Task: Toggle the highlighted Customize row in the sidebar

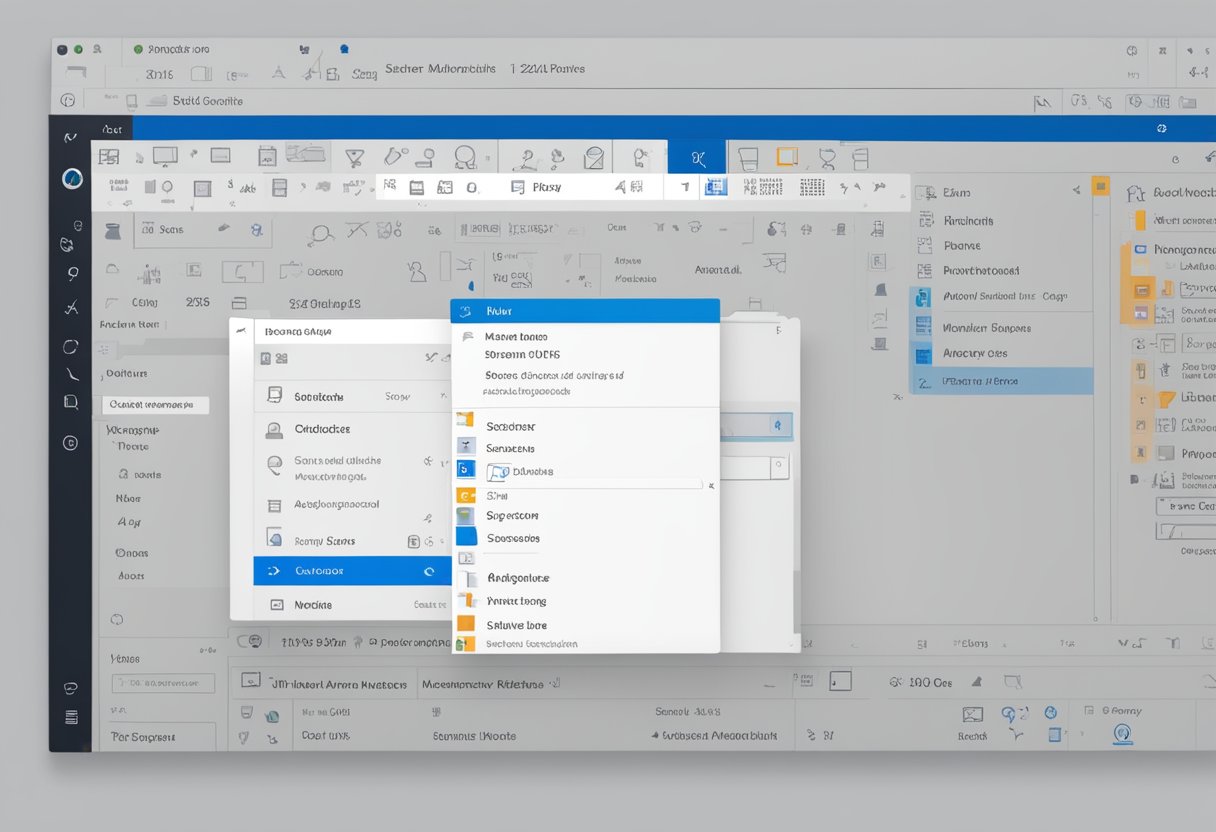Action: (352, 570)
